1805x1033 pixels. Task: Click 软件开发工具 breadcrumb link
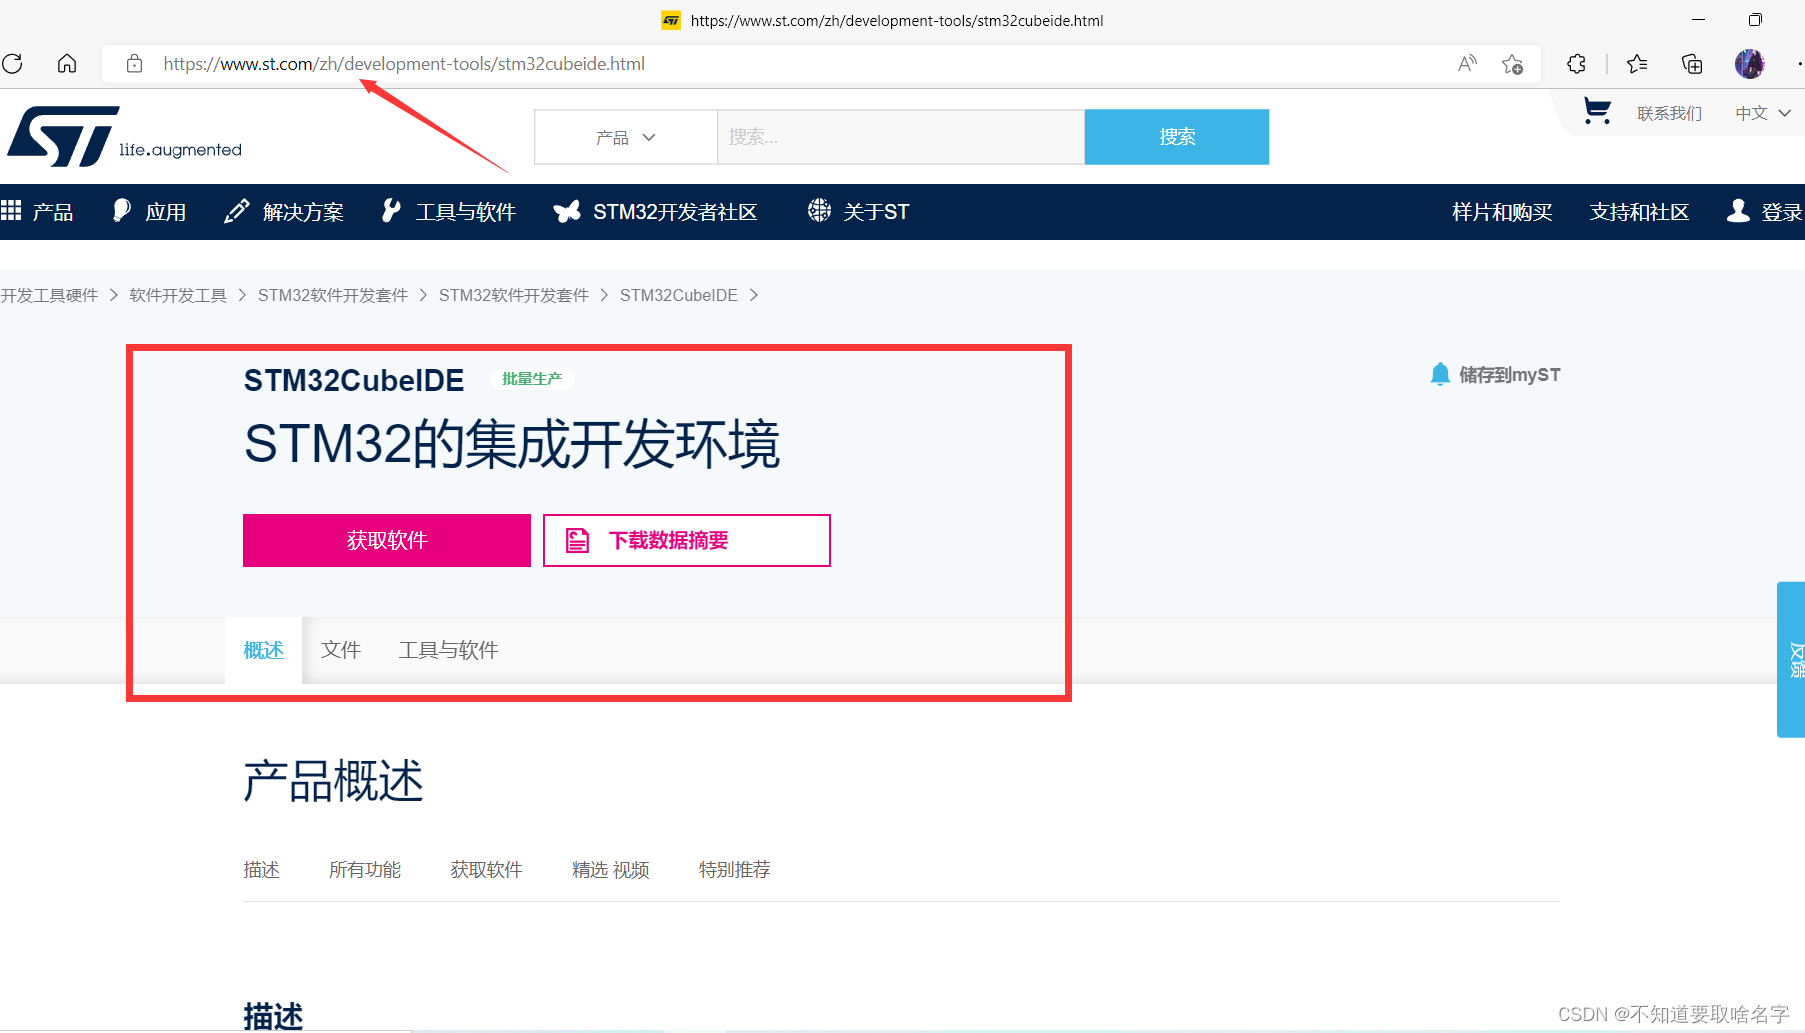178,295
